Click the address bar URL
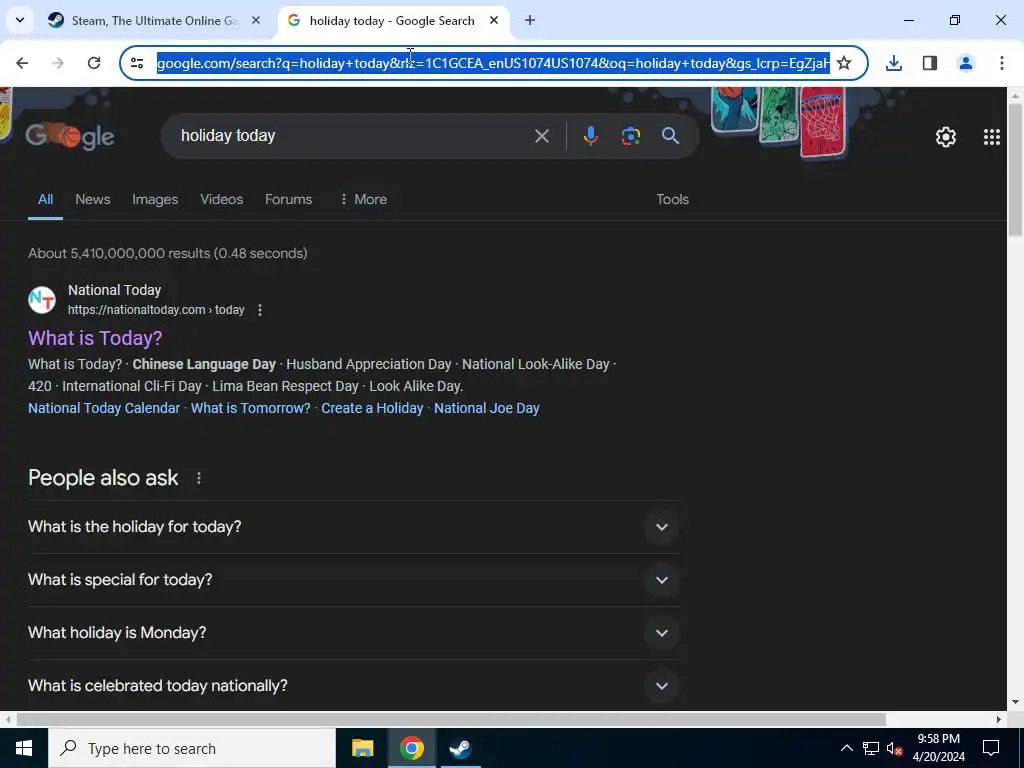Image resolution: width=1024 pixels, height=768 pixels. [x=493, y=63]
